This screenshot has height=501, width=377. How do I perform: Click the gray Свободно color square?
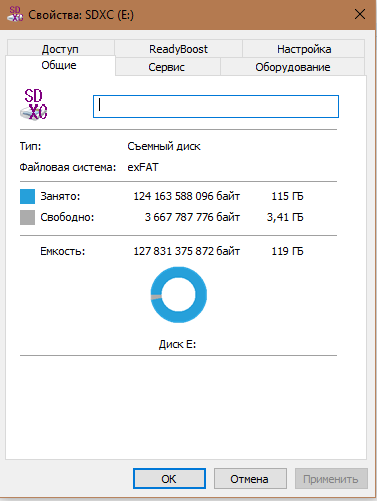(27, 217)
